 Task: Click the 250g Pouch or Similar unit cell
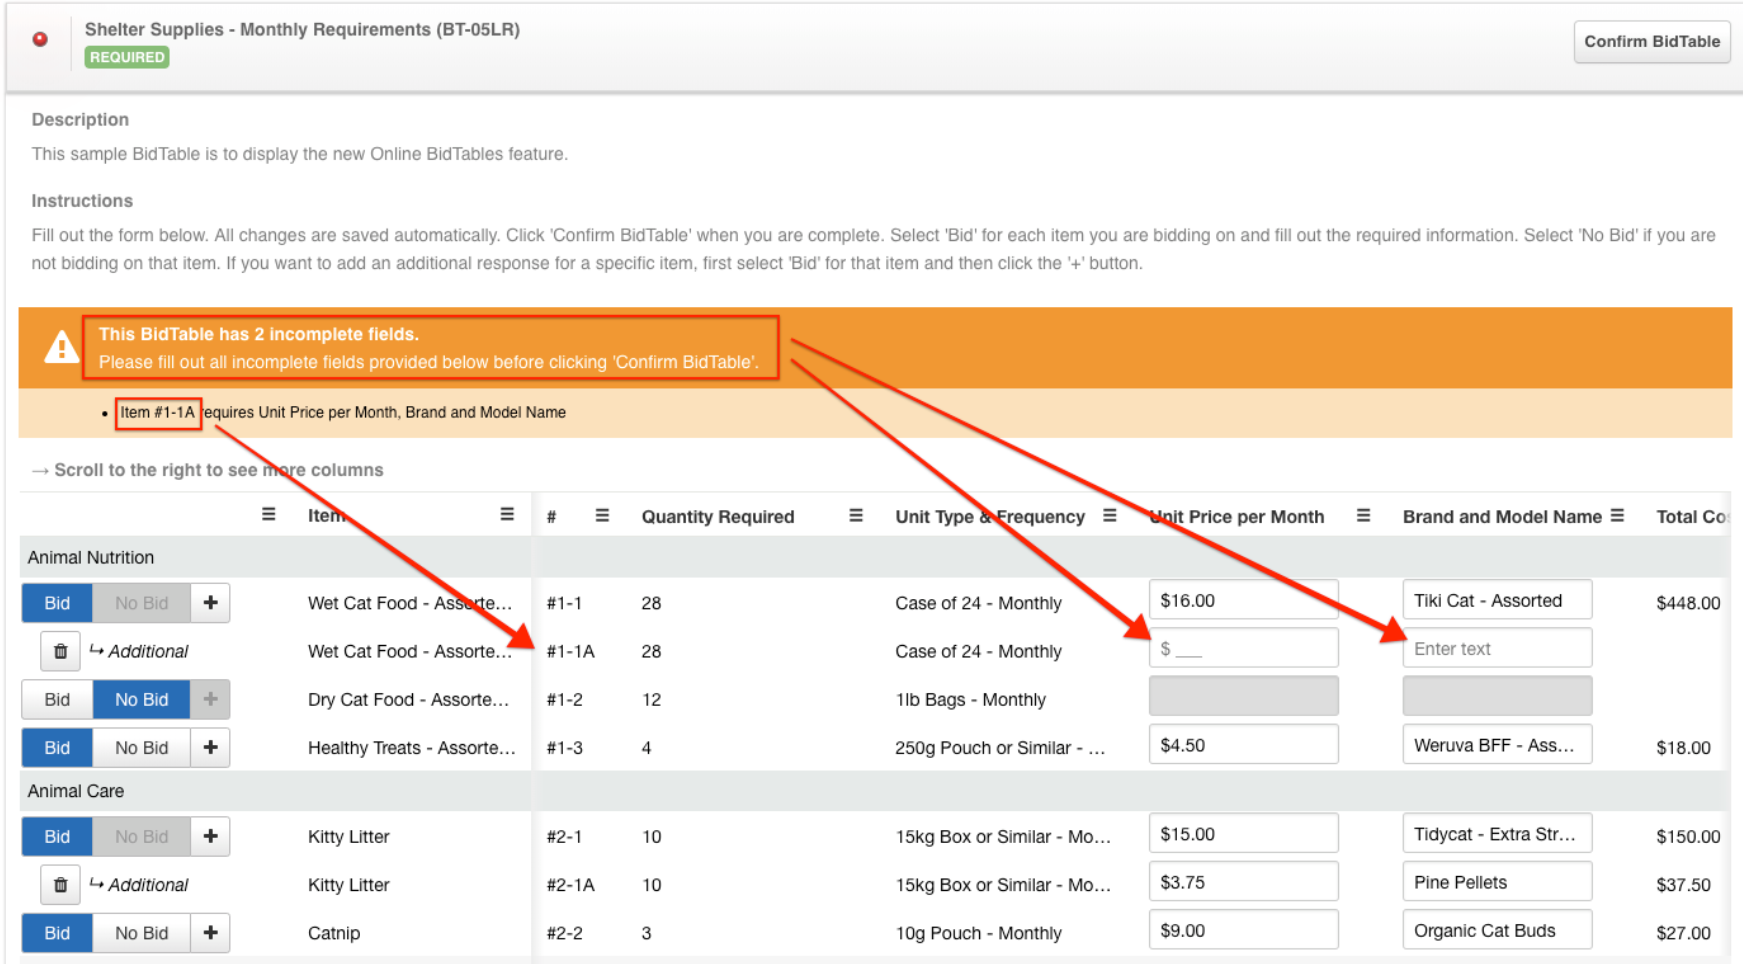pos(1000,748)
